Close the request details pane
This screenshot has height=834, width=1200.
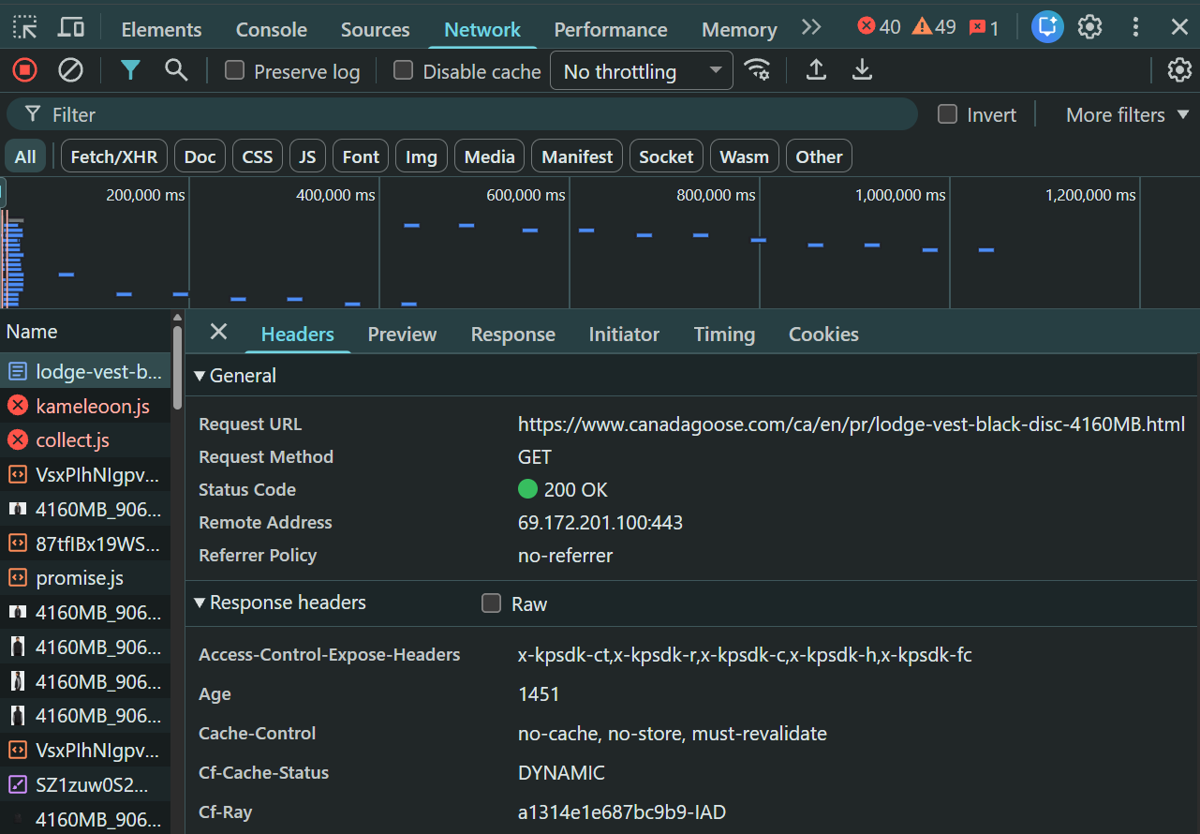click(x=218, y=332)
